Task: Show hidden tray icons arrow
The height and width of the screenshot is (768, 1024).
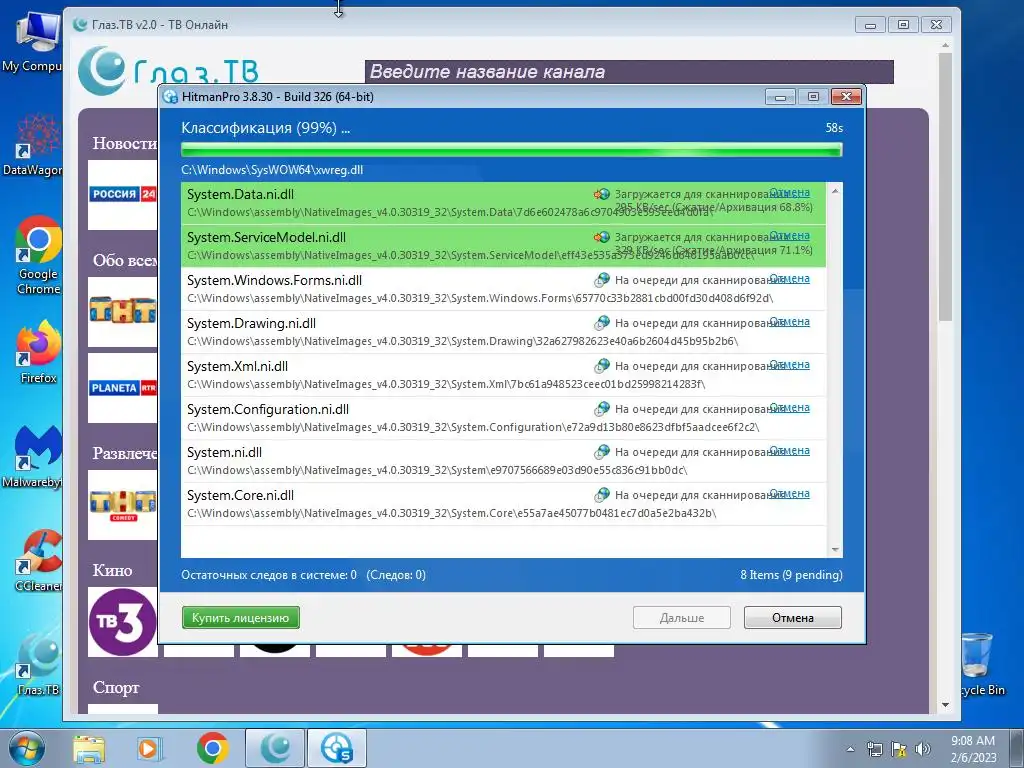Action: pos(850,749)
